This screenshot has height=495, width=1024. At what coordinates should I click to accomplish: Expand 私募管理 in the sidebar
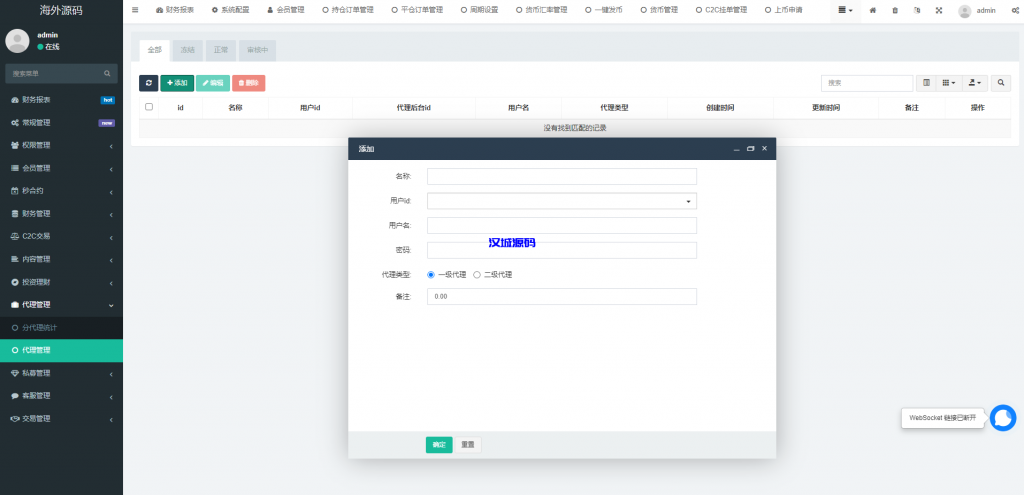[61, 374]
